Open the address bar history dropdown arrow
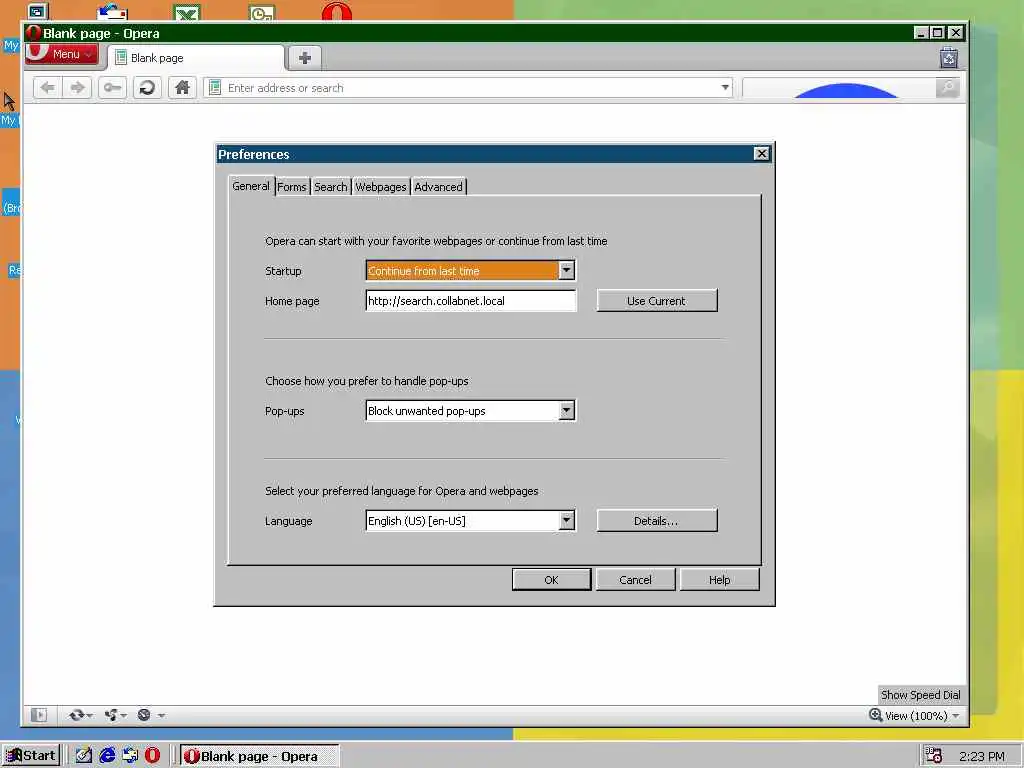 pyautogui.click(x=724, y=88)
